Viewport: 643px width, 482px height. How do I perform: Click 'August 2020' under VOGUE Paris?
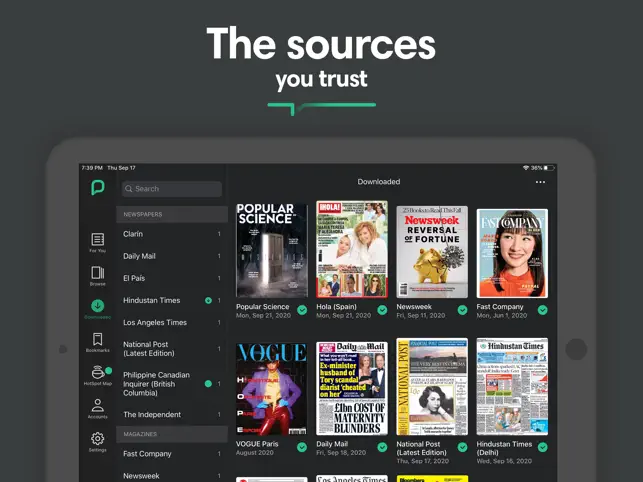(254, 453)
